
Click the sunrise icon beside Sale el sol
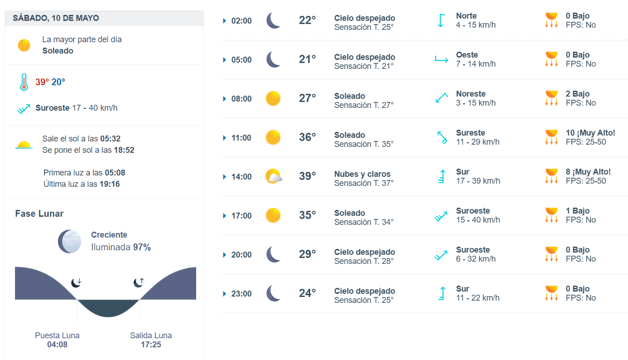(24, 145)
